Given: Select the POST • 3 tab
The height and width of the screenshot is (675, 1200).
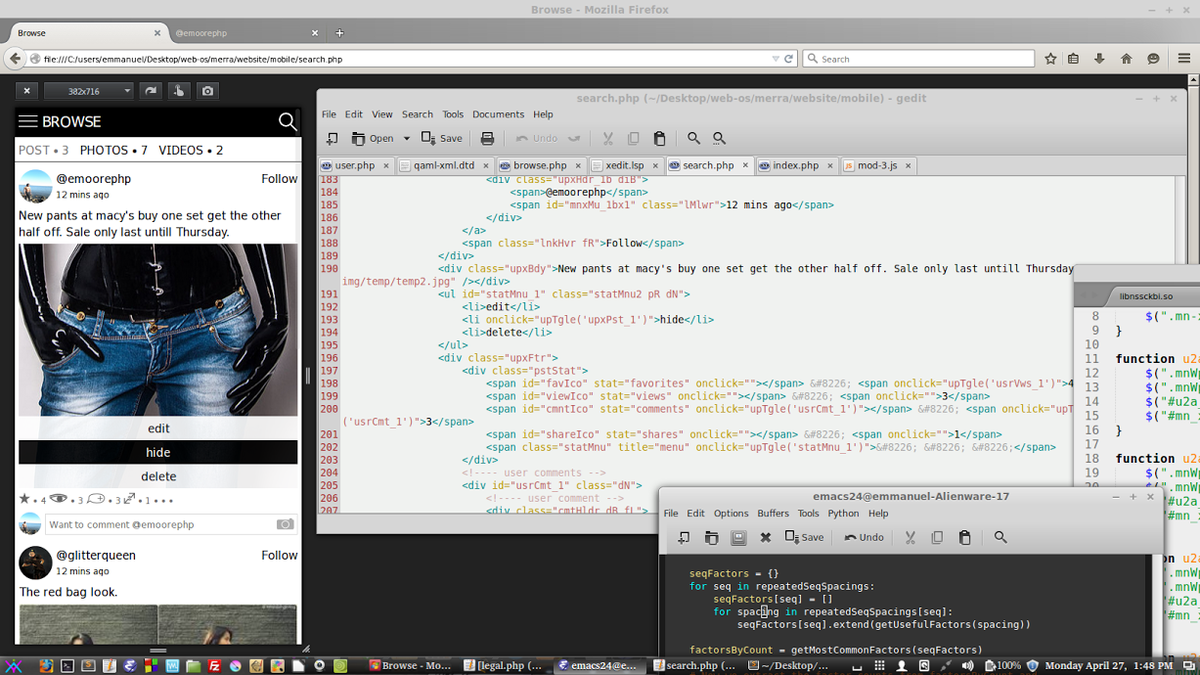Looking at the screenshot, I should point(44,150).
